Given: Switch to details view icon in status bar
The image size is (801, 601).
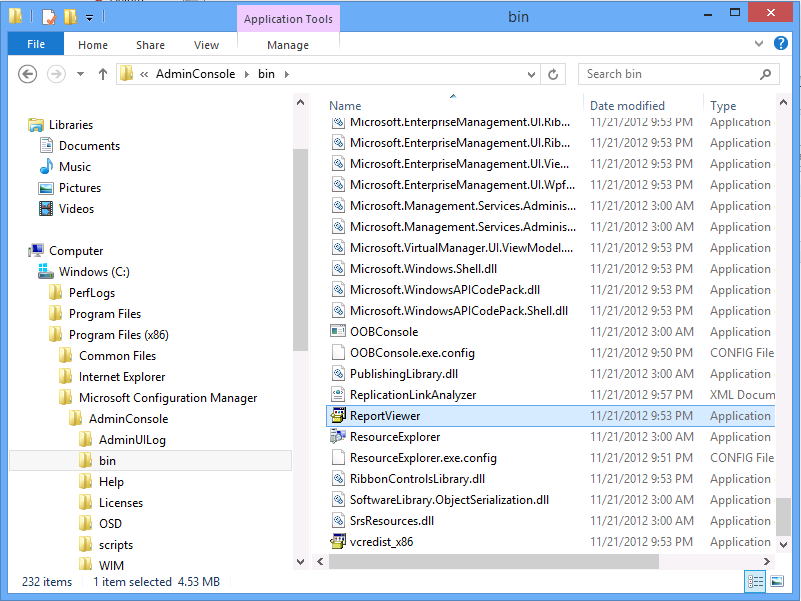Looking at the screenshot, I should 755,581.
